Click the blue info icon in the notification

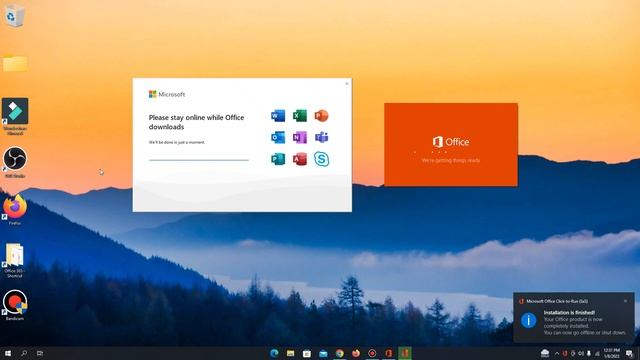pos(529,320)
